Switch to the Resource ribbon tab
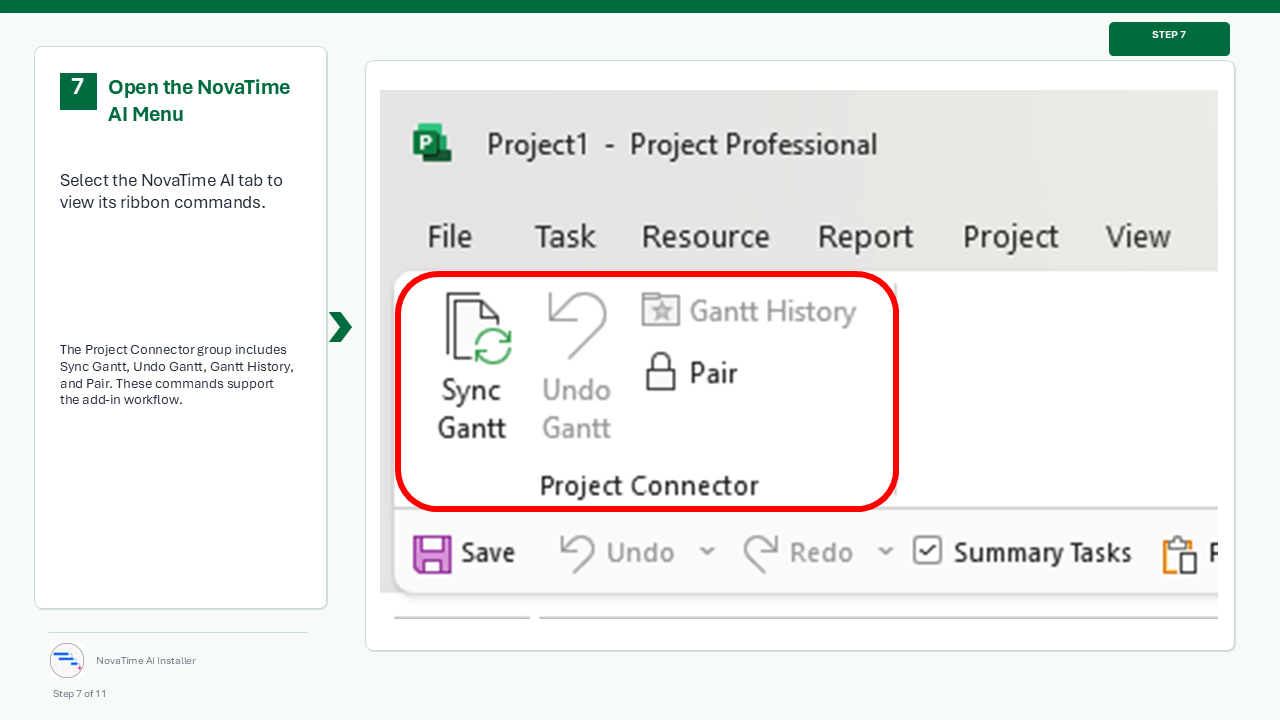 tap(705, 237)
